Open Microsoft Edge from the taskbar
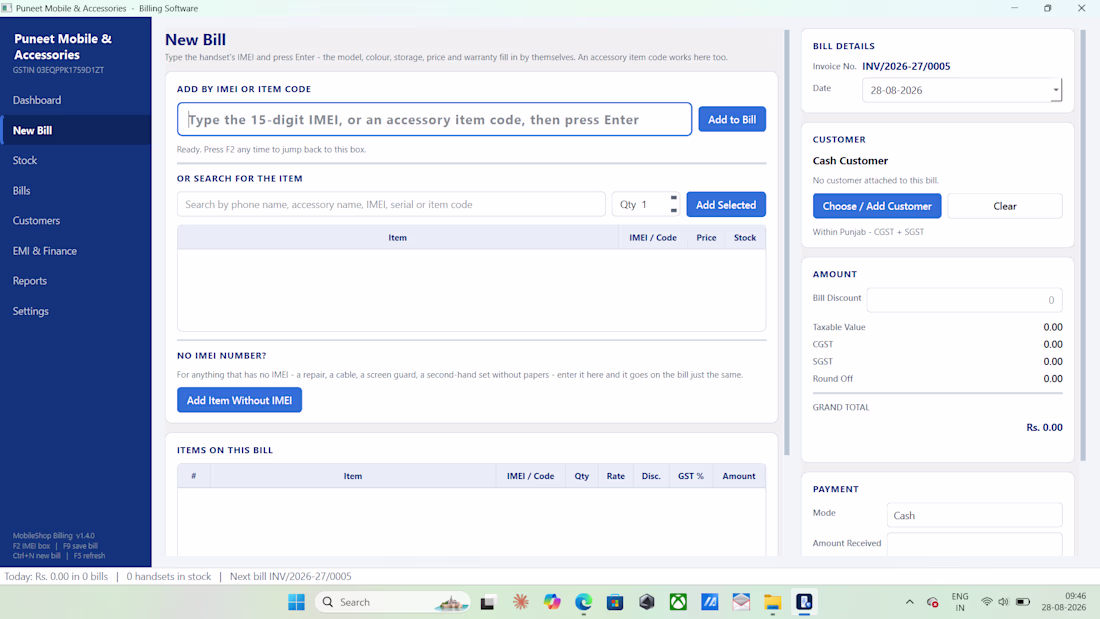 [584, 602]
